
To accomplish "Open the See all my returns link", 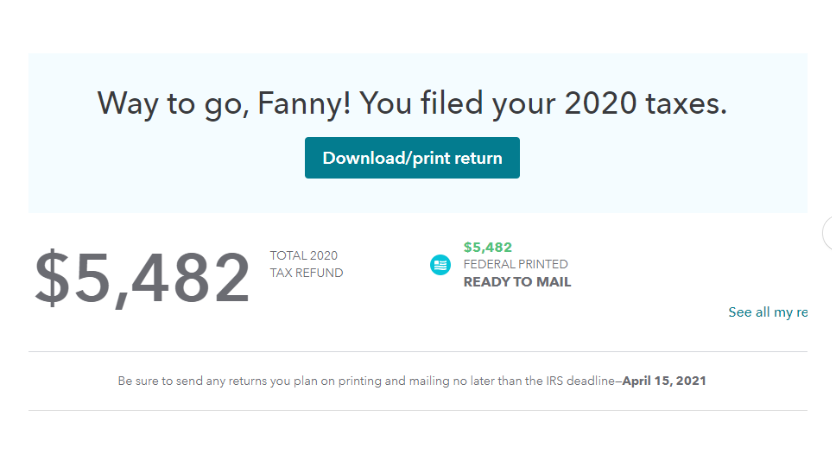I will click(768, 312).
